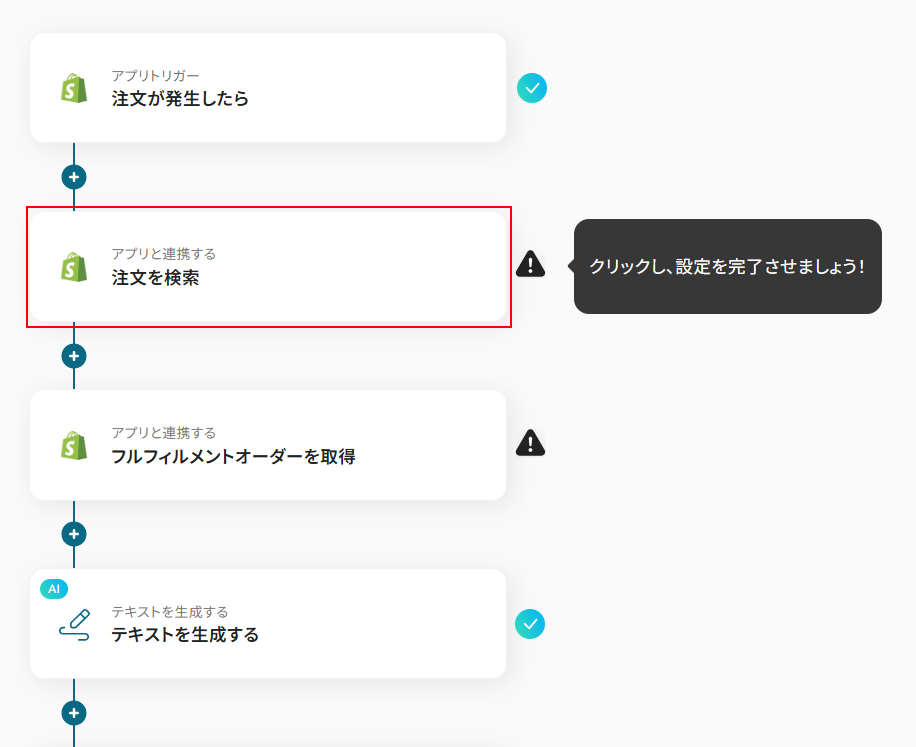Open the 注文が発生したら trigger card
916x747 pixels.
268,88
